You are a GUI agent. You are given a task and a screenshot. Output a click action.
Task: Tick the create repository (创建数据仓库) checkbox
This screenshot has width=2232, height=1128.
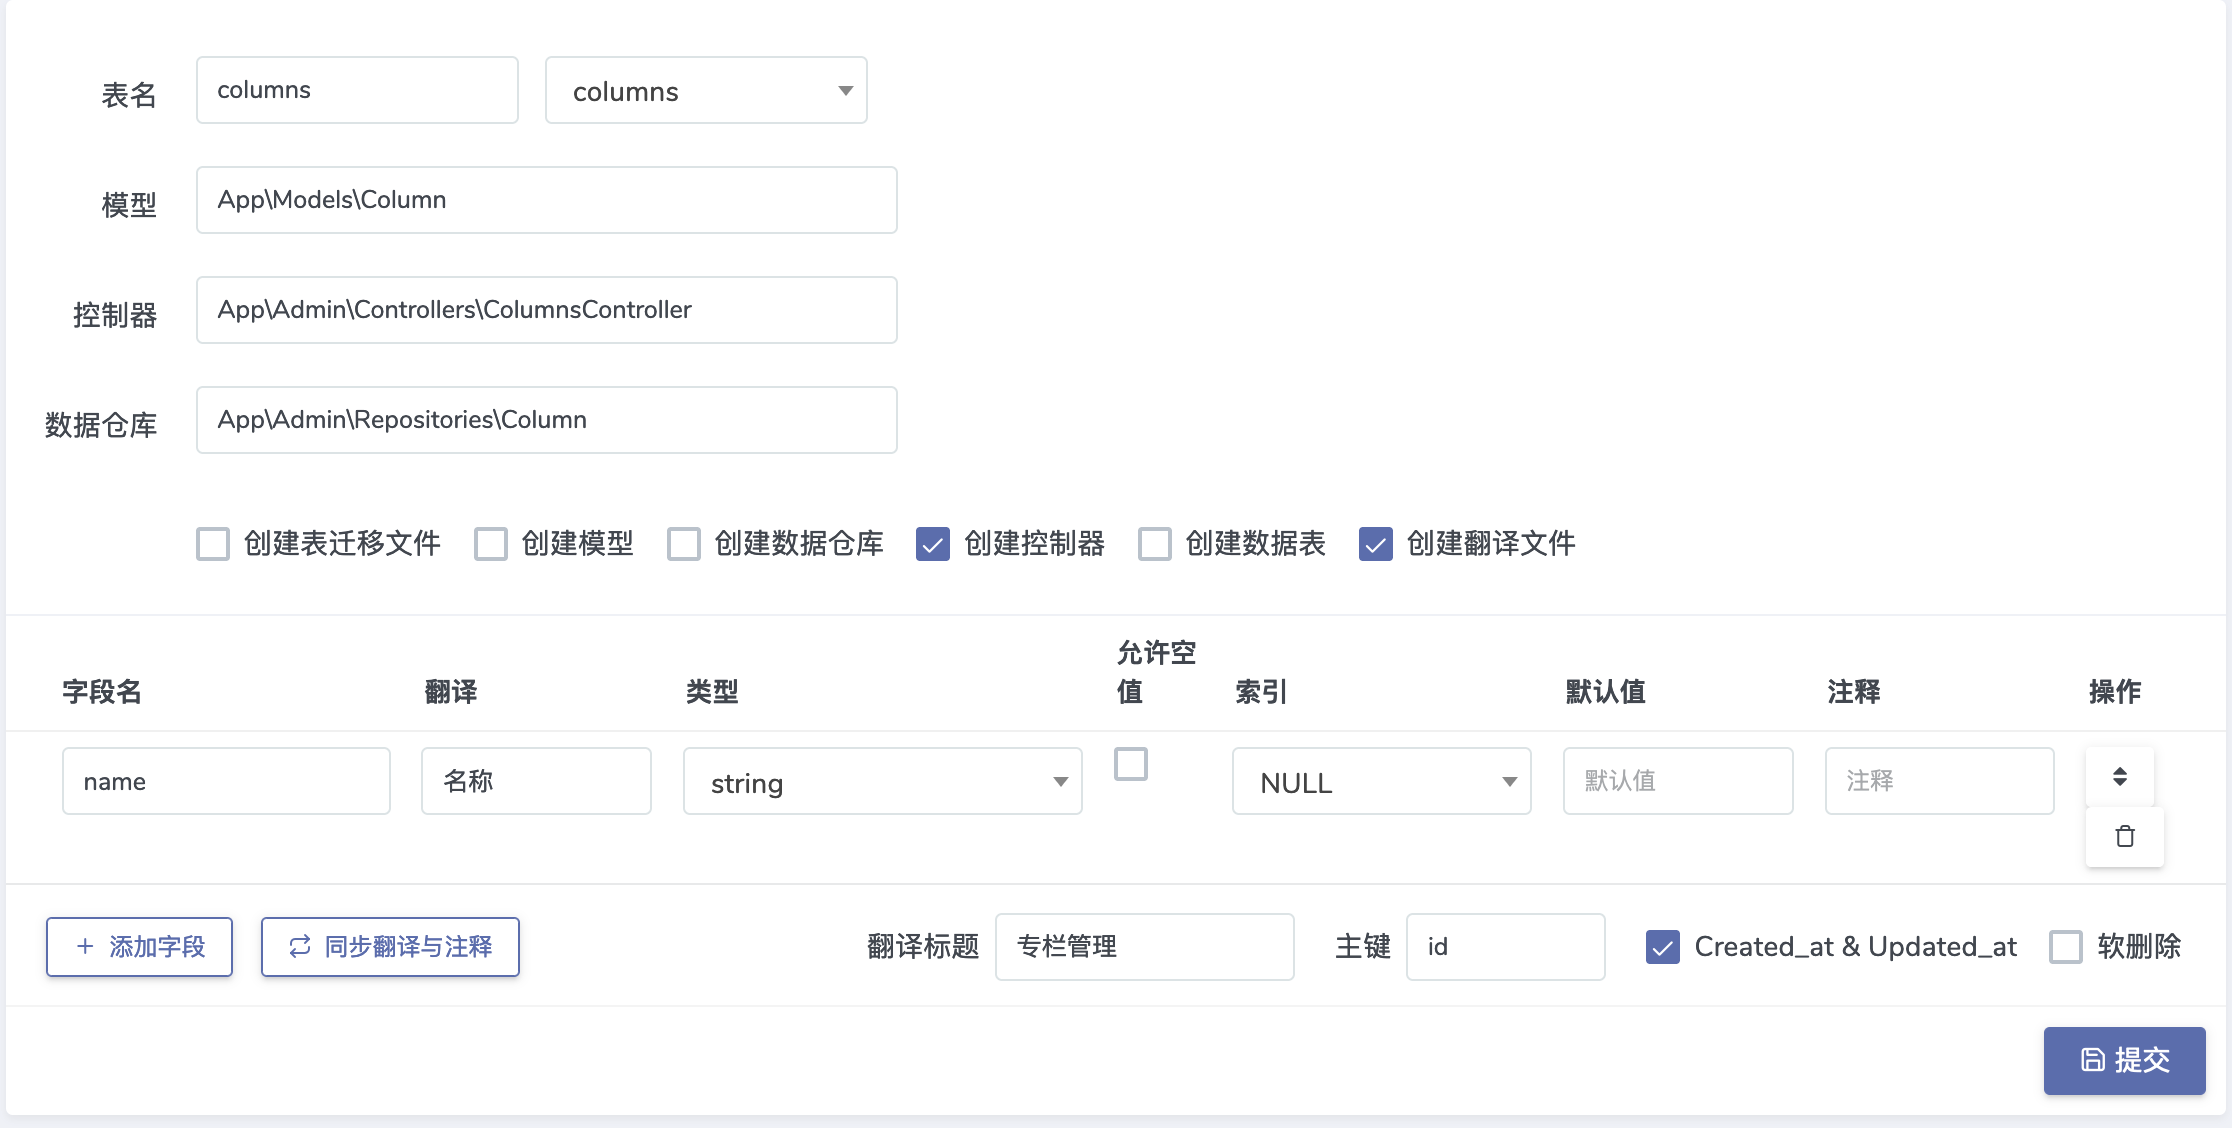(684, 544)
